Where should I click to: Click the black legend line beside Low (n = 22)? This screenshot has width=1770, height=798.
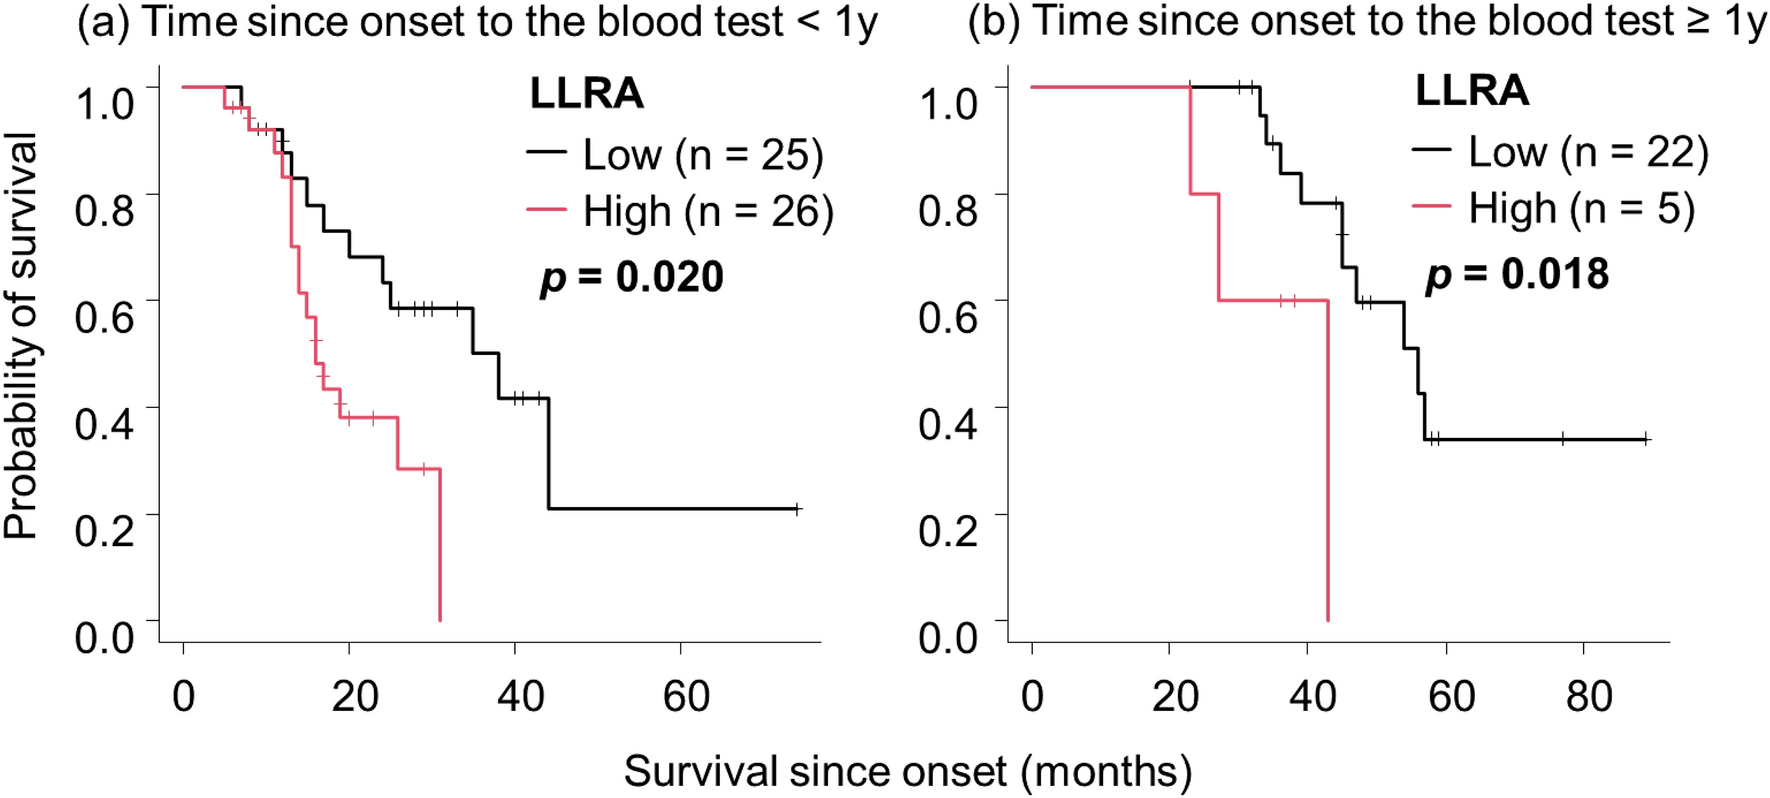1433,150
